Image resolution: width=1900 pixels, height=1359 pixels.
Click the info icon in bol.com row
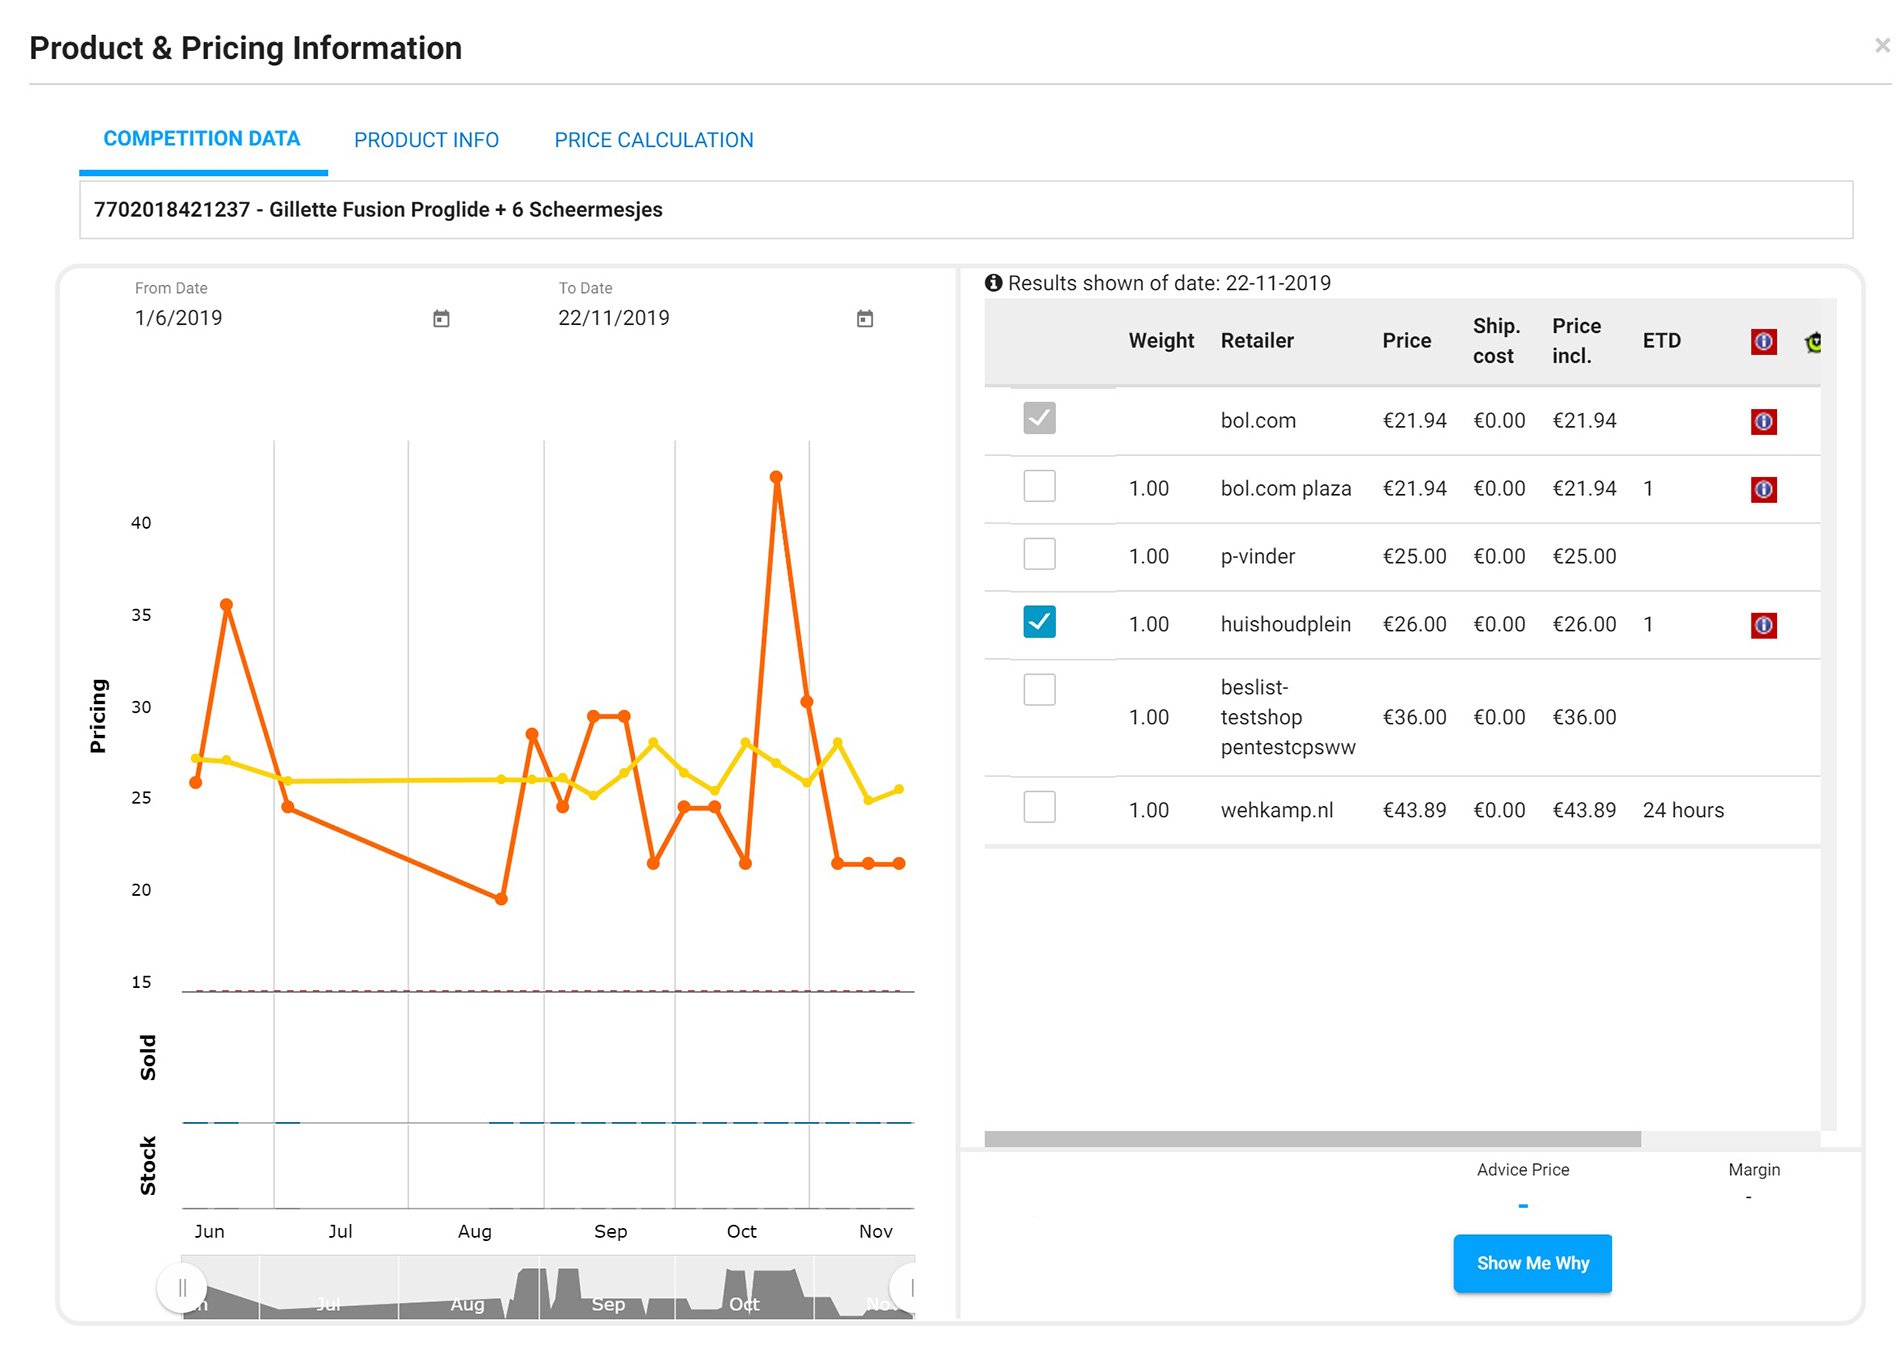[x=1764, y=421]
